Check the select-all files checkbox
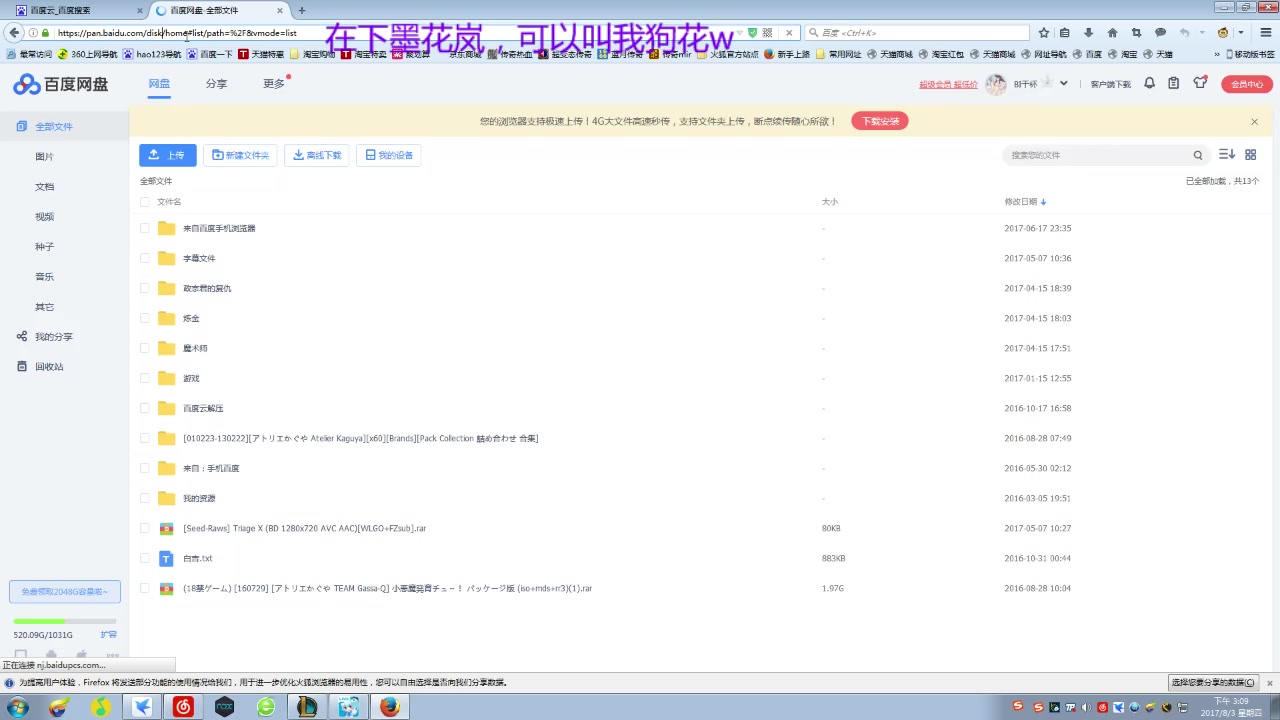1280x720 pixels. click(145, 201)
